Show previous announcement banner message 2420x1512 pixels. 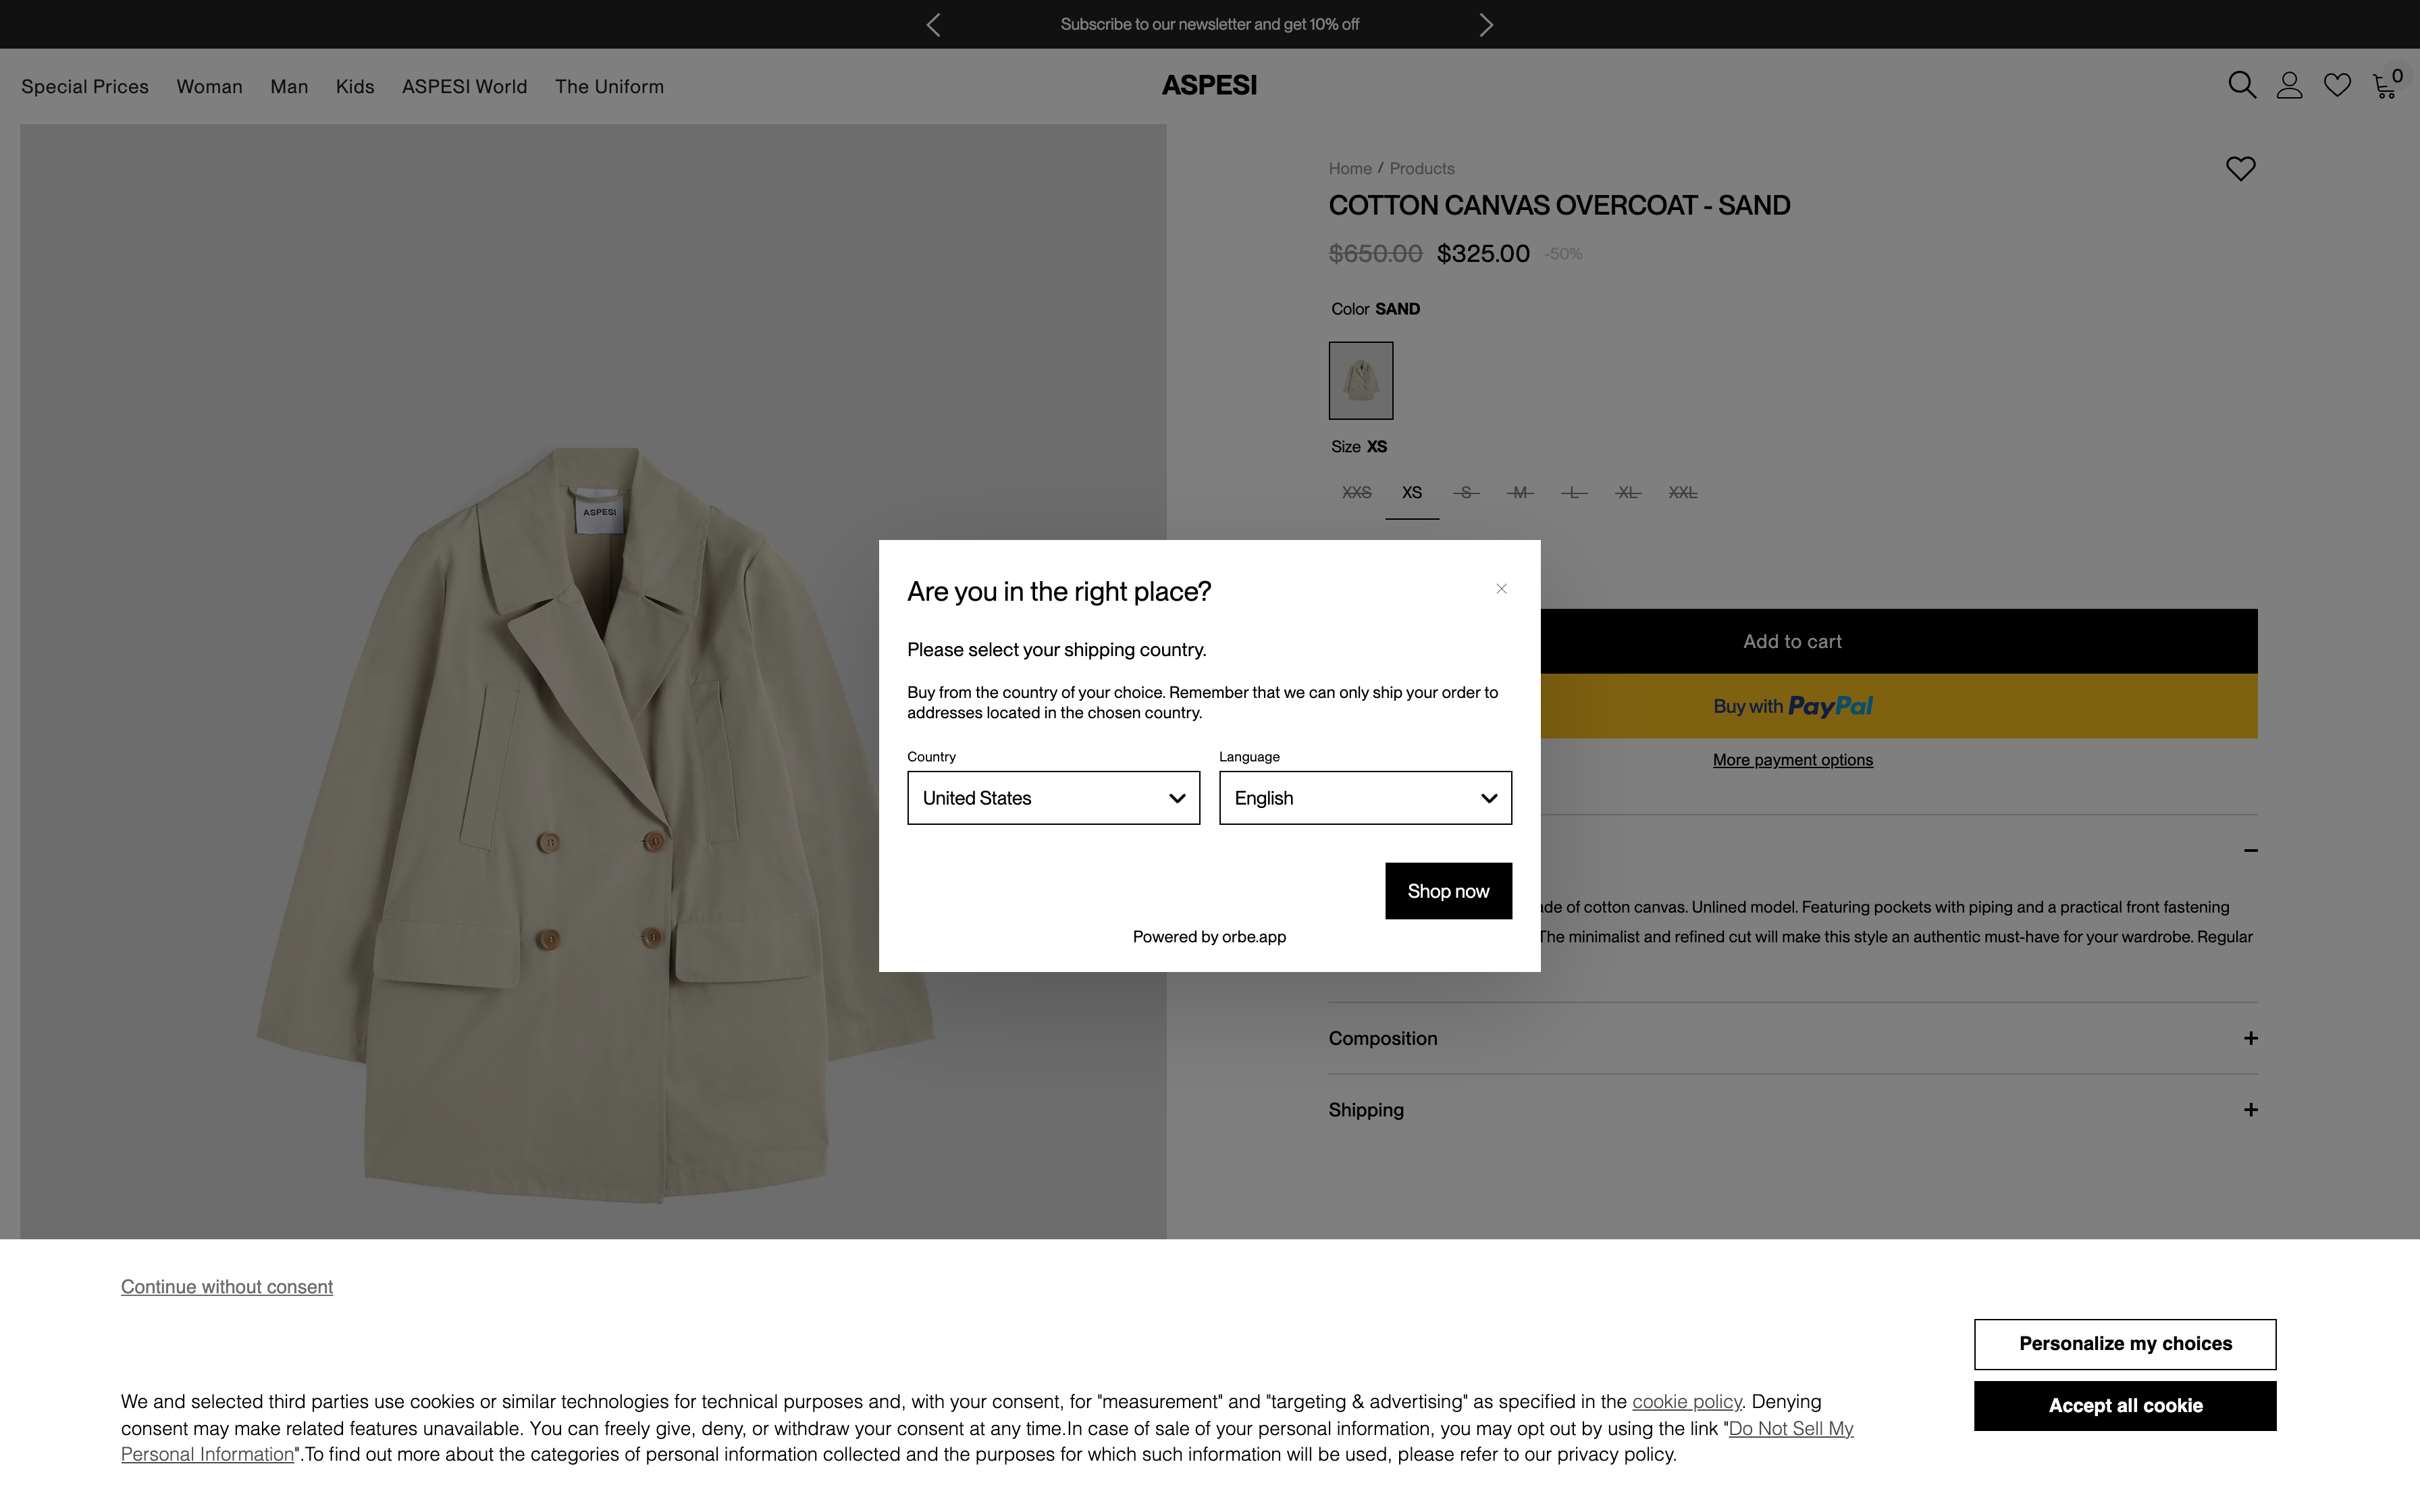click(933, 25)
